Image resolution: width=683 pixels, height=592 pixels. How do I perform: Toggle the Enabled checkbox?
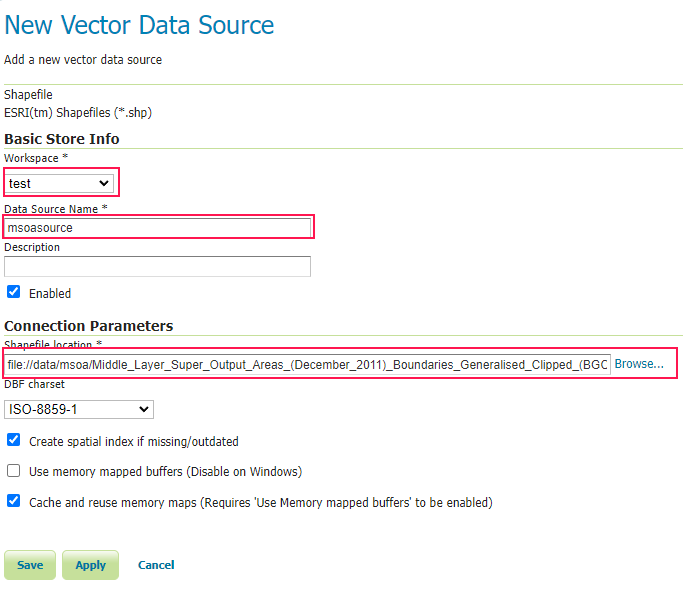(x=14, y=292)
